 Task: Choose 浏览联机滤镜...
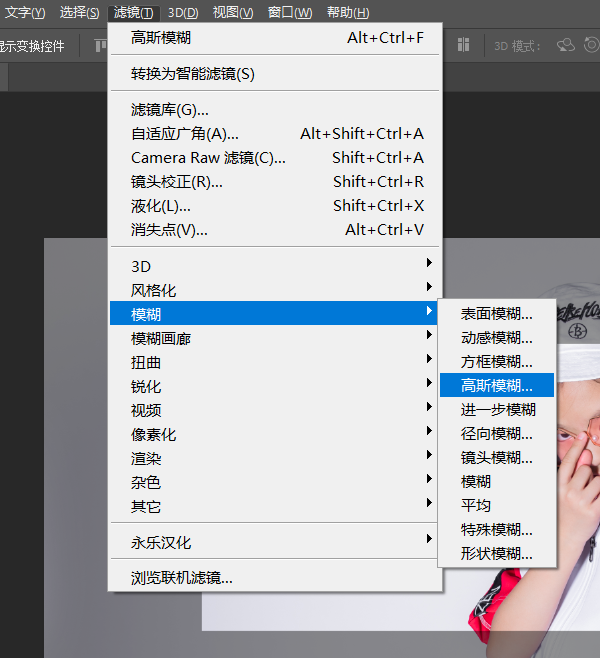click(x=275, y=578)
